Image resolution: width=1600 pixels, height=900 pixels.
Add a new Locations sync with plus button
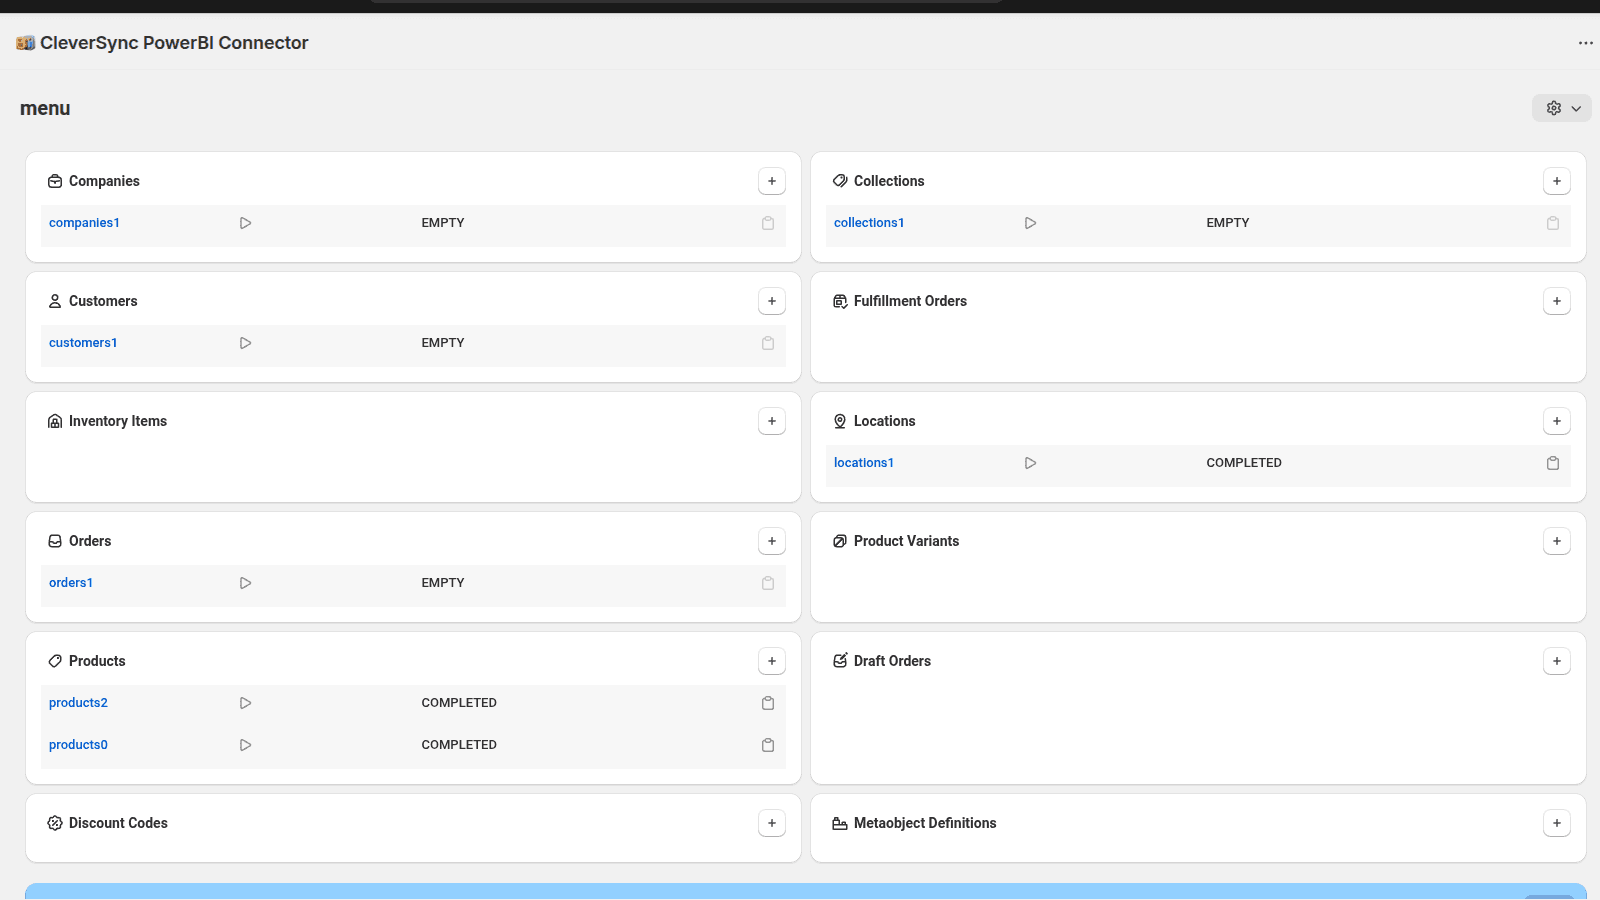pyautogui.click(x=1557, y=421)
